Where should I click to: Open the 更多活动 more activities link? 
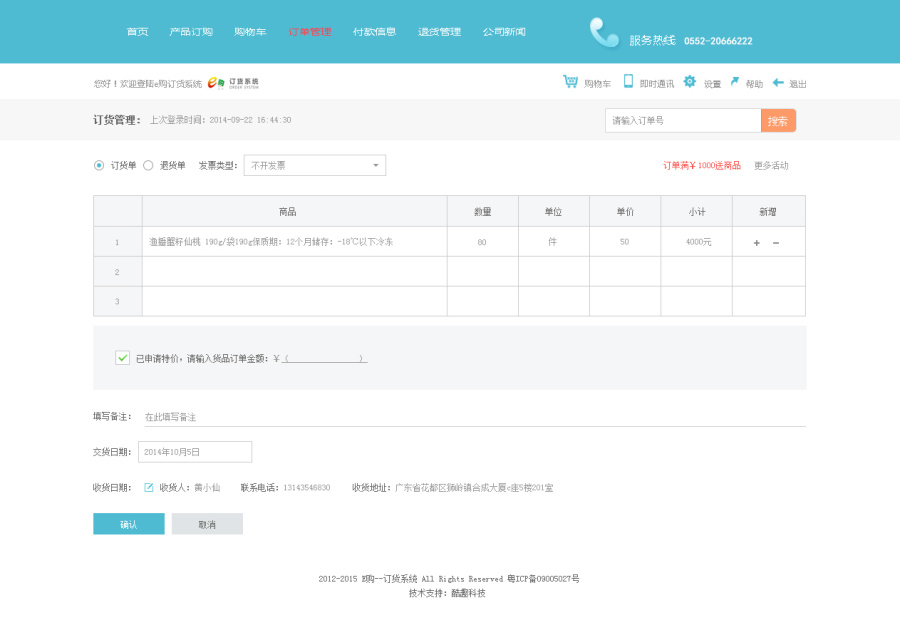pos(773,165)
